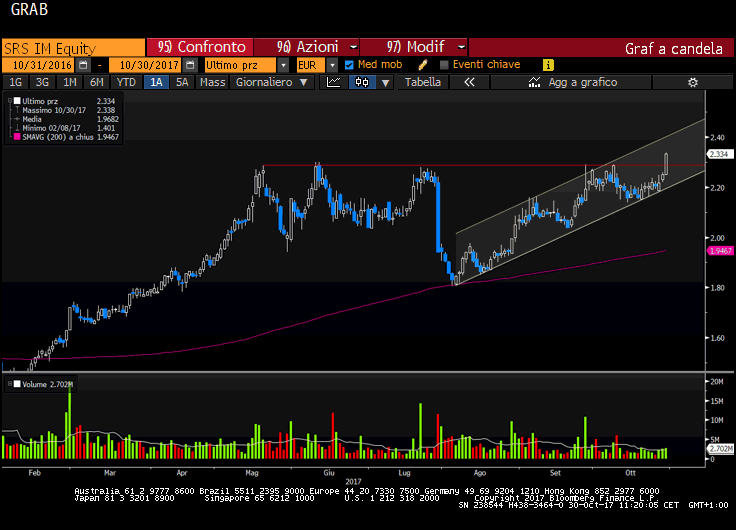Select the YTD time range tab
Image resolution: width=736 pixels, height=530 pixels.
point(126,83)
